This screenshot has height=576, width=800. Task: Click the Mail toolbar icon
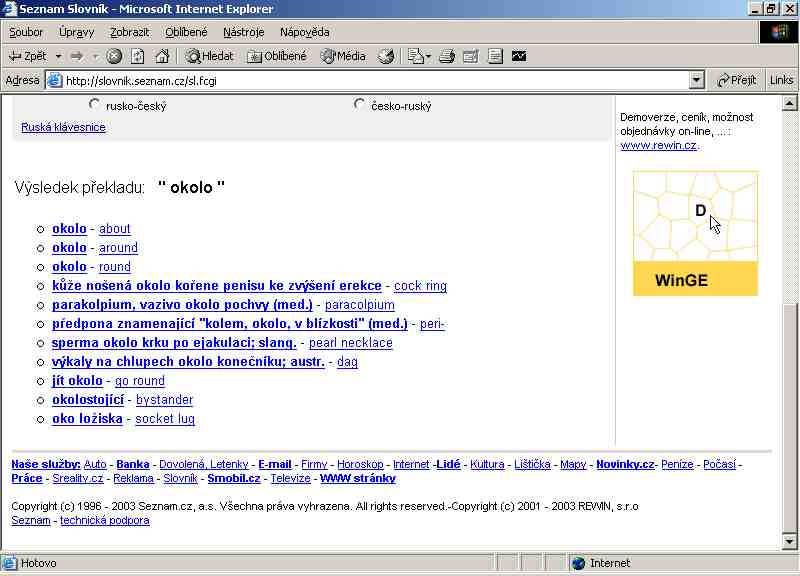click(415, 56)
